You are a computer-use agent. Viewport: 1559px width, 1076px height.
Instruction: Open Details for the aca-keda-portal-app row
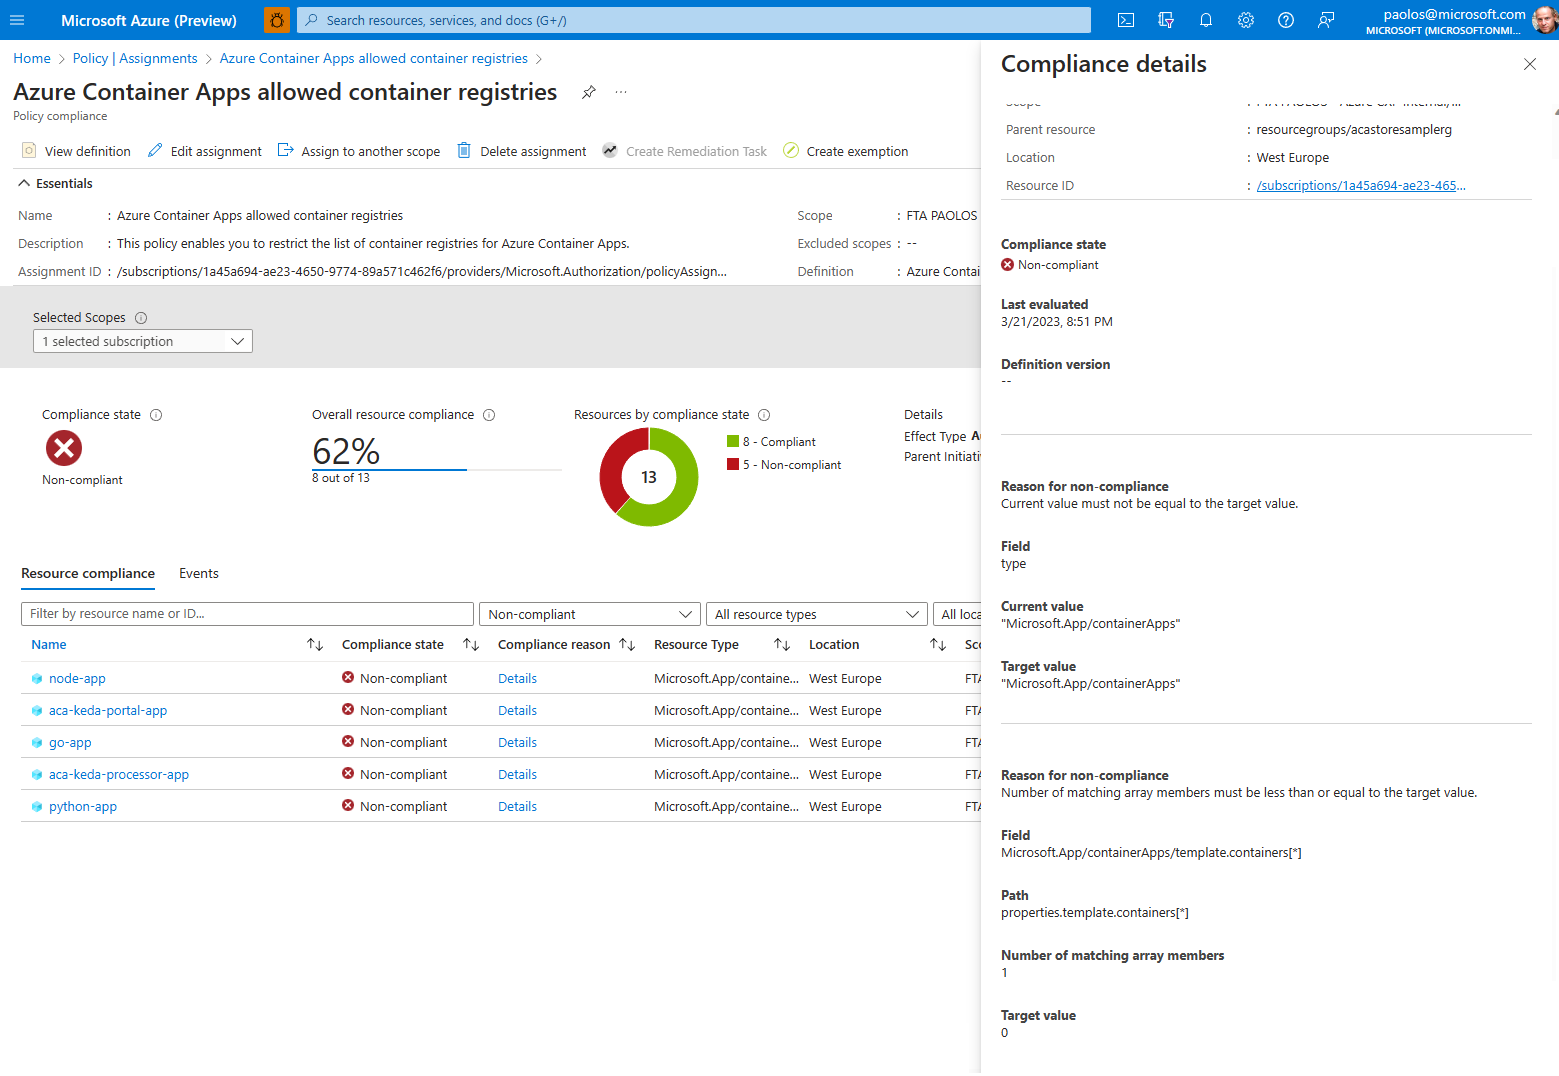pos(517,710)
